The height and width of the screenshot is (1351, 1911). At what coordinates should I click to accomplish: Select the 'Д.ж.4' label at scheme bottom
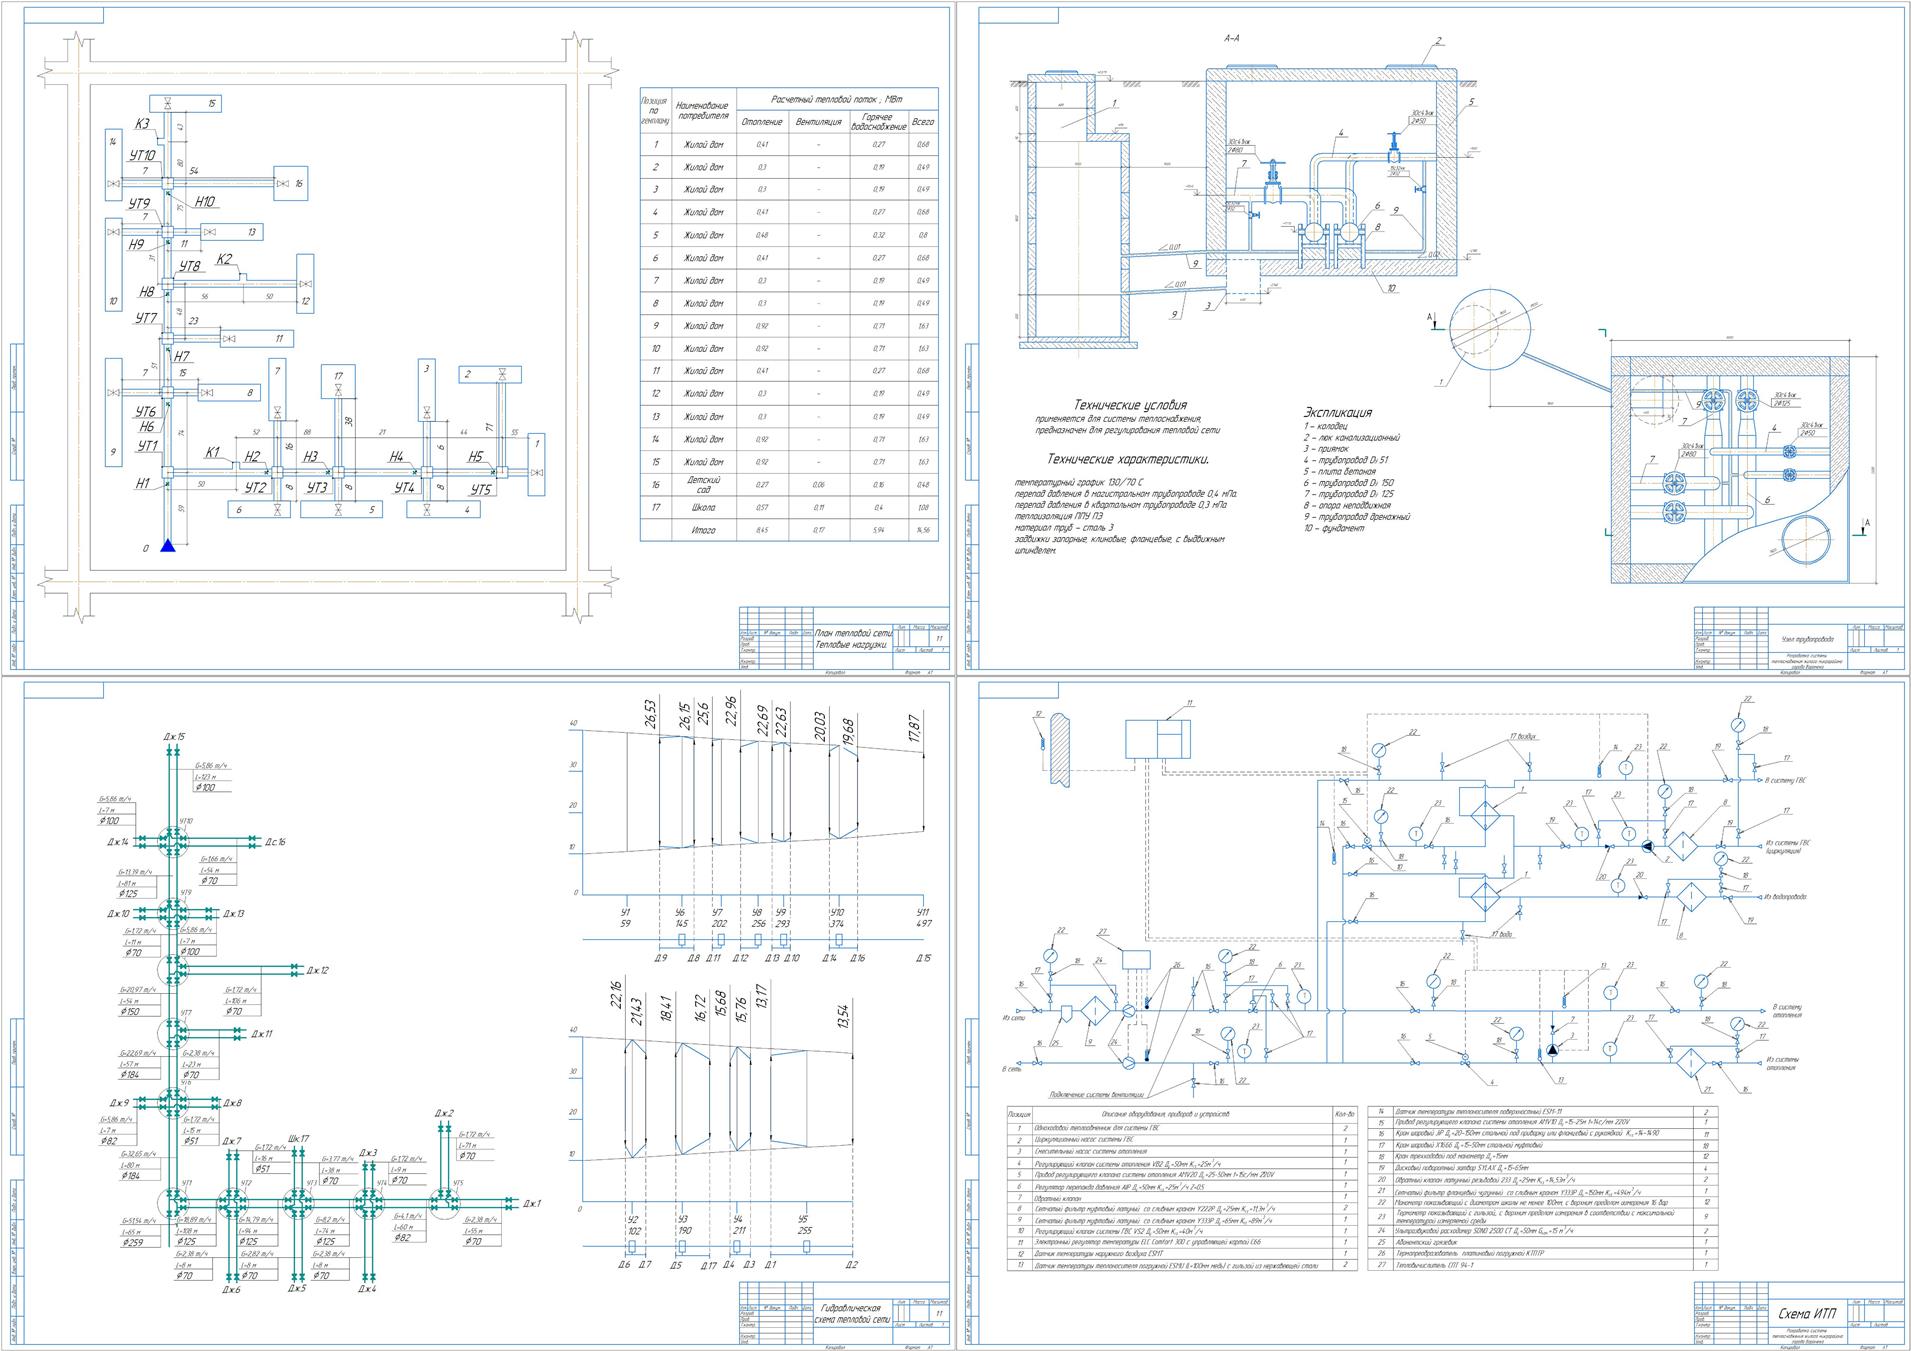coord(366,1289)
